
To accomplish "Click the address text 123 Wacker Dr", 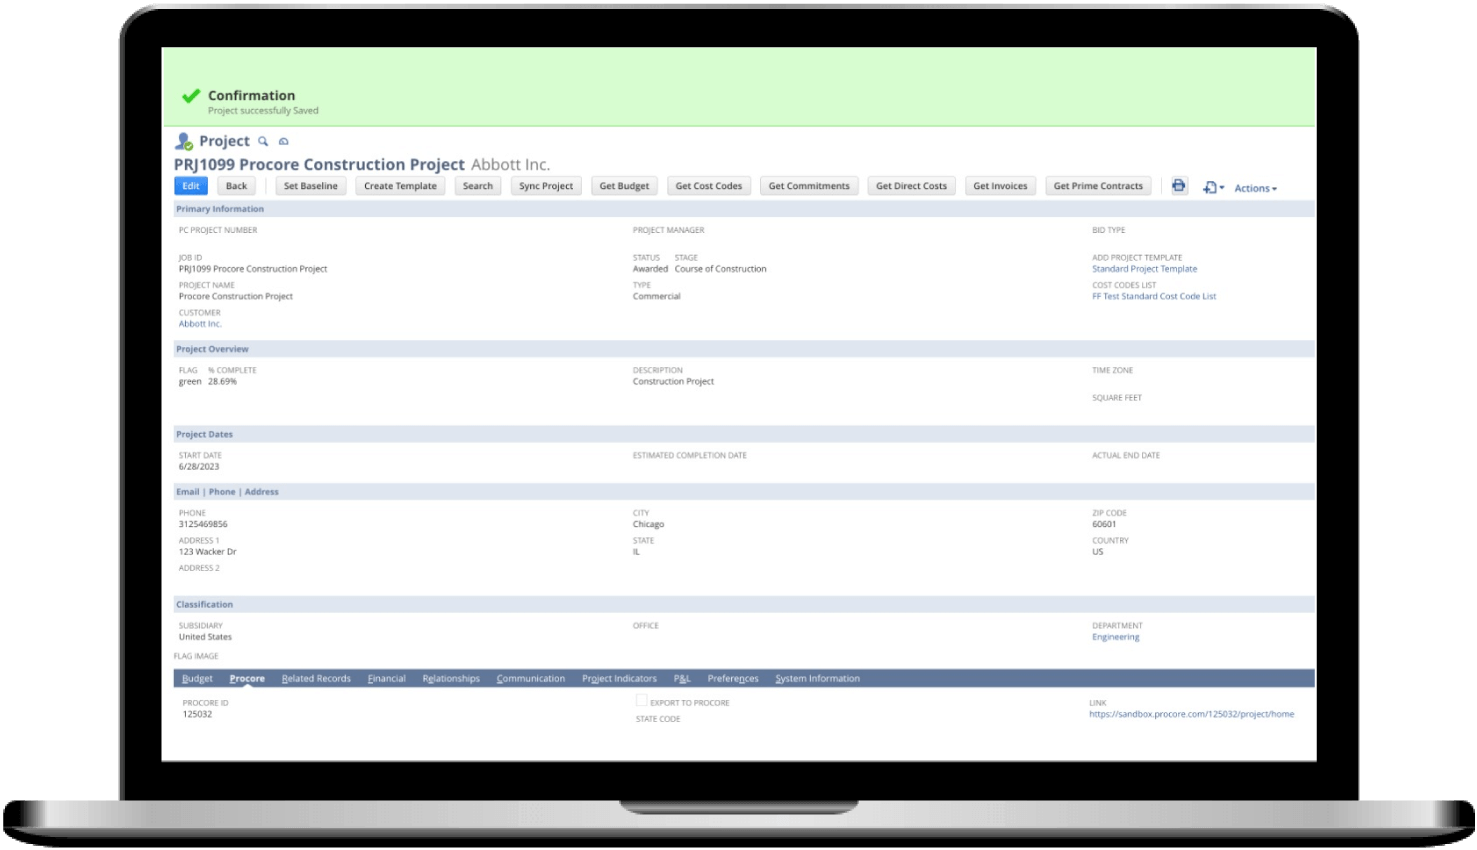I will point(208,552).
